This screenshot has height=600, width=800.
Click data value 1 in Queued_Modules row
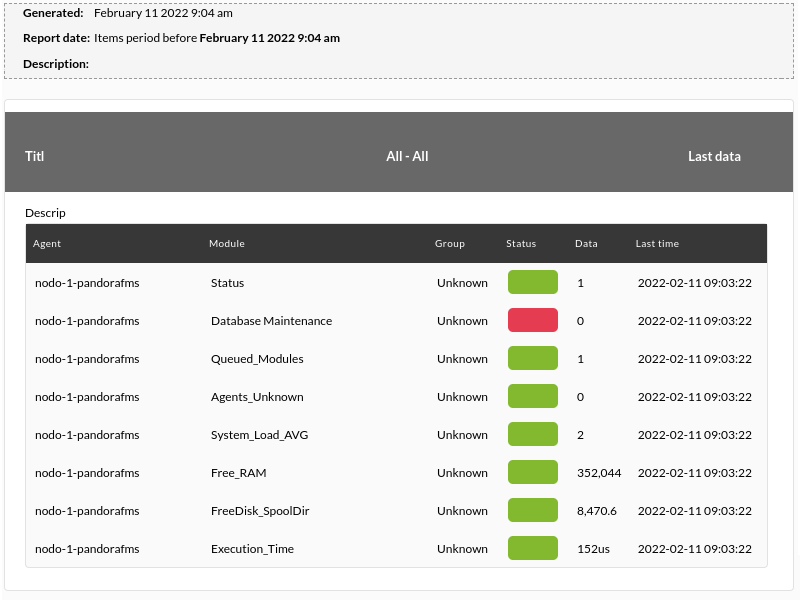click(580, 359)
